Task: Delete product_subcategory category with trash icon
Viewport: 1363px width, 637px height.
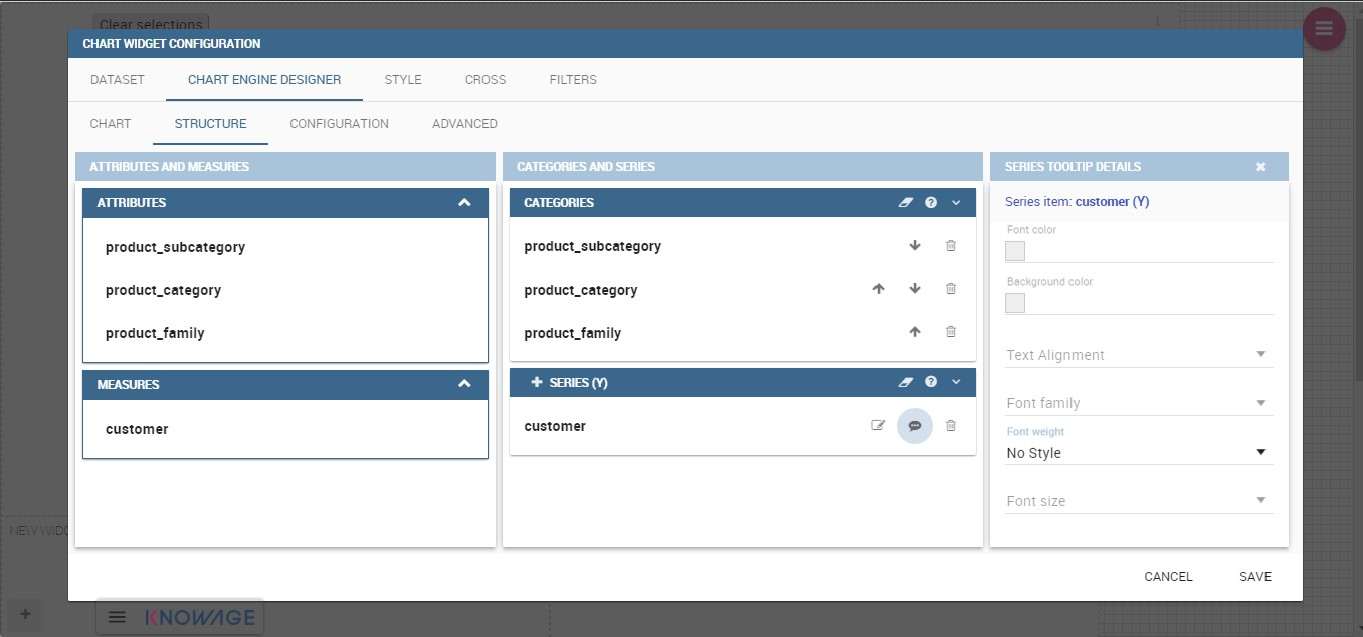Action: tap(951, 246)
